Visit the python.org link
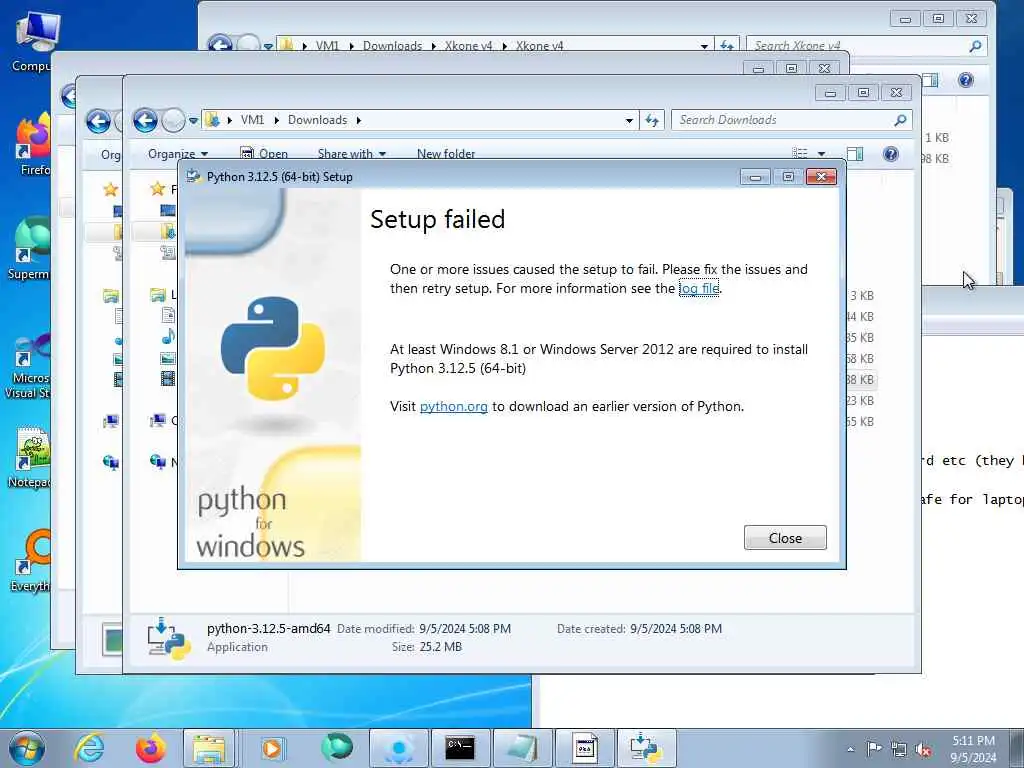 pyautogui.click(x=453, y=406)
